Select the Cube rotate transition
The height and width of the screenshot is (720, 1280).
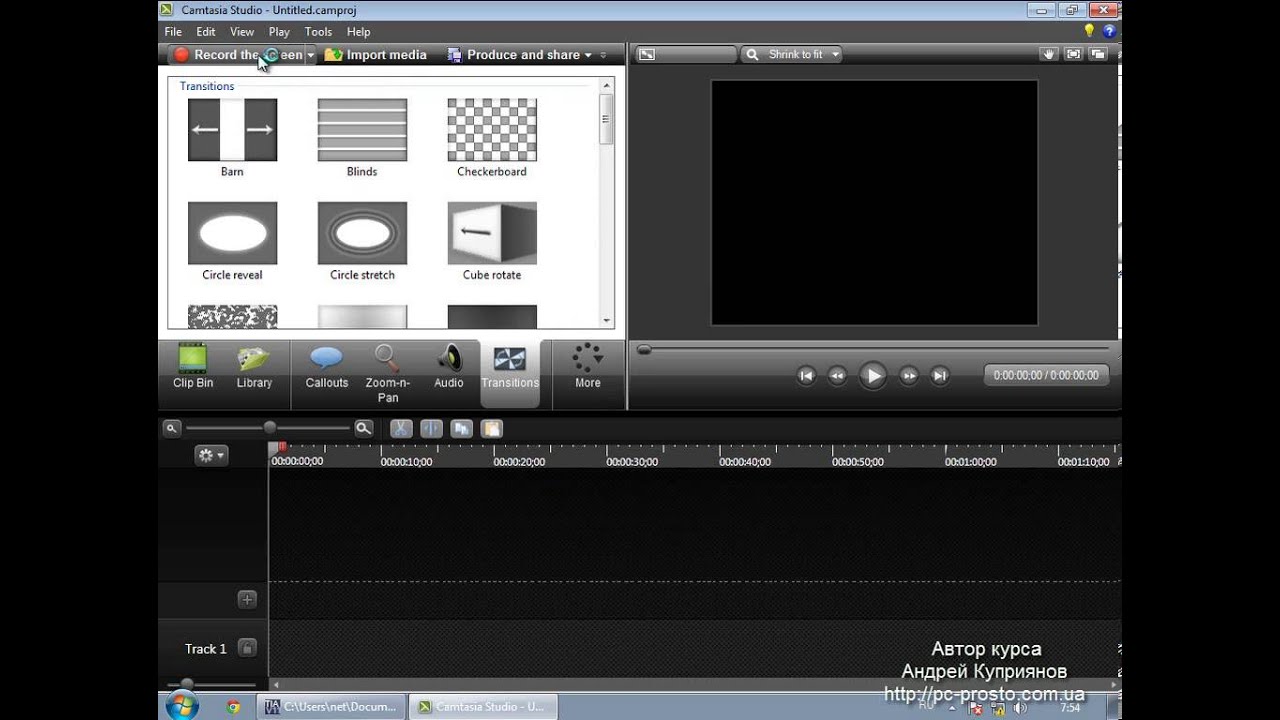coord(492,233)
